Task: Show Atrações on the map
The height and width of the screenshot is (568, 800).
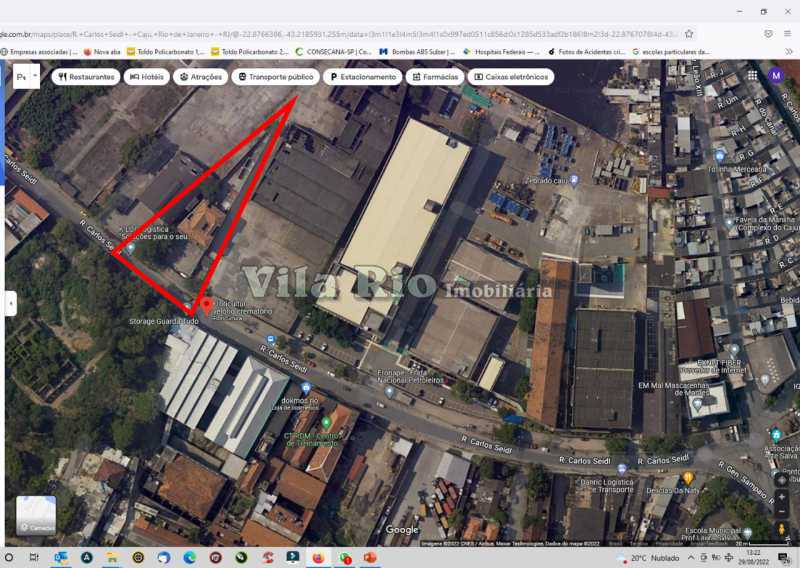Action: click(201, 77)
